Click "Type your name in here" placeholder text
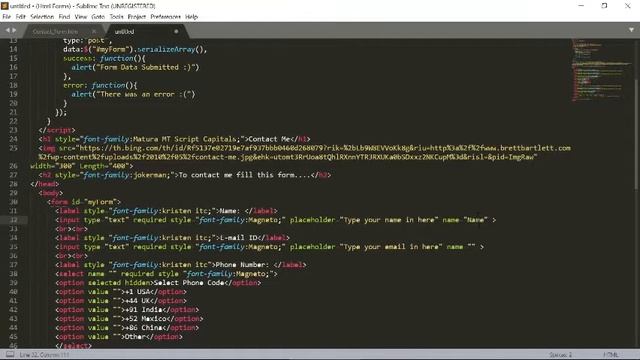 [x=389, y=220]
